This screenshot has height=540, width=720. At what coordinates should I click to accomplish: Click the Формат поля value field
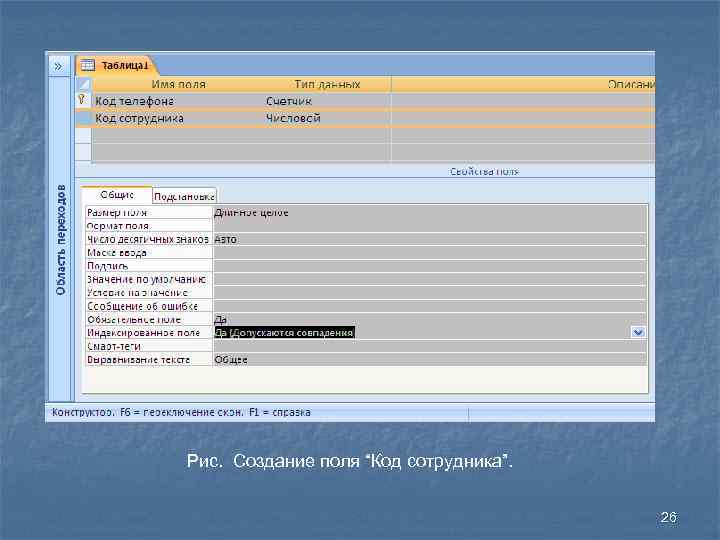coord(430,226)
